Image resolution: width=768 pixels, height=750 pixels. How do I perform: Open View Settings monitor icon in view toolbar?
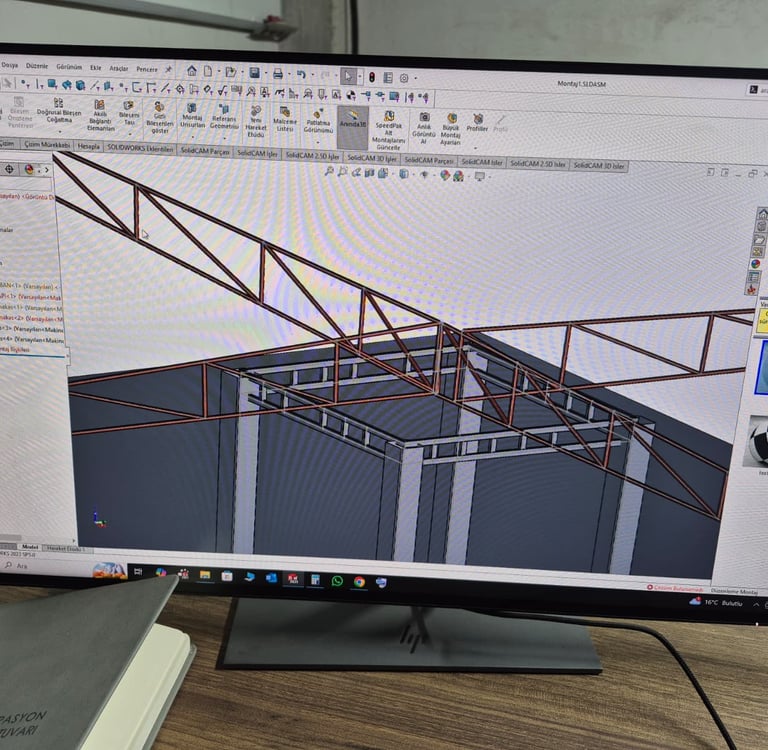[479, 176]
